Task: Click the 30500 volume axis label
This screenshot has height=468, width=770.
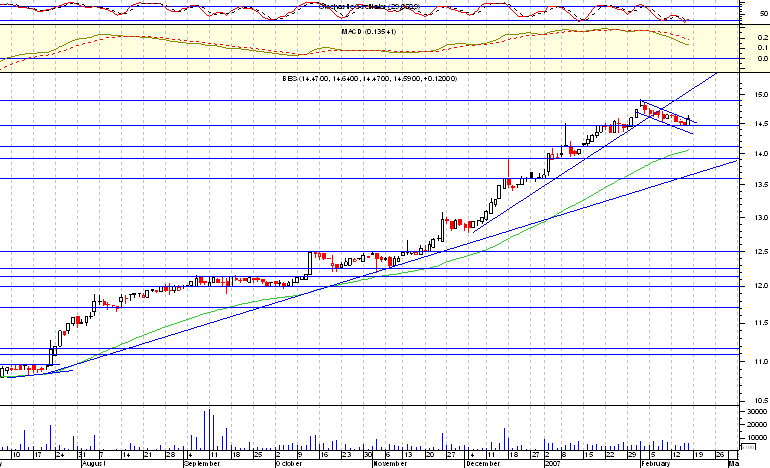Action: [756, 412]
